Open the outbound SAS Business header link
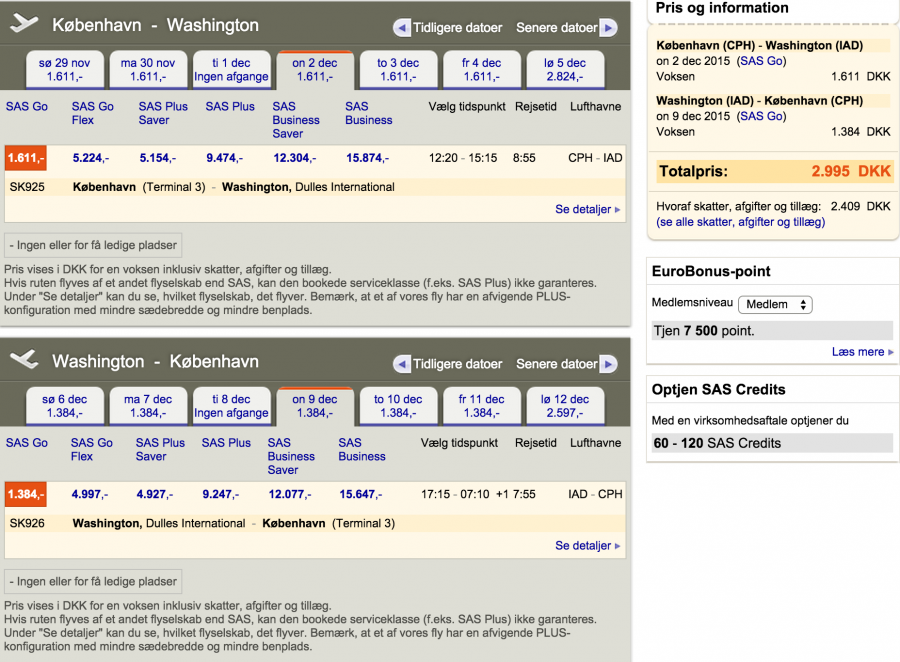Image resolution: width=900 pixels, height=662 pixels. [368, 113]
